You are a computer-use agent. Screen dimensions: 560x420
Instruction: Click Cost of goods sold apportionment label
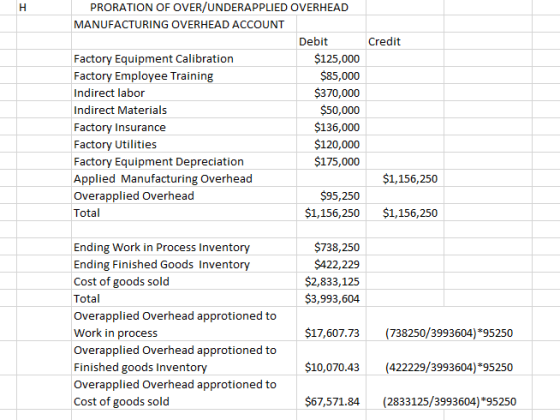(x=175, y=393)
